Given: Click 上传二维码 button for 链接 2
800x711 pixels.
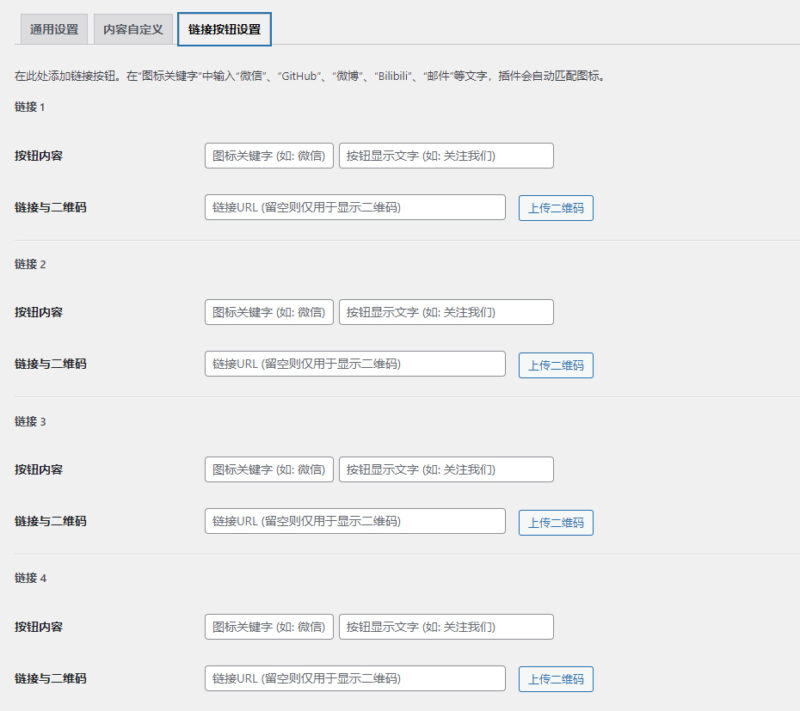Looking at the screenshot, I should (x=554, y=365).
